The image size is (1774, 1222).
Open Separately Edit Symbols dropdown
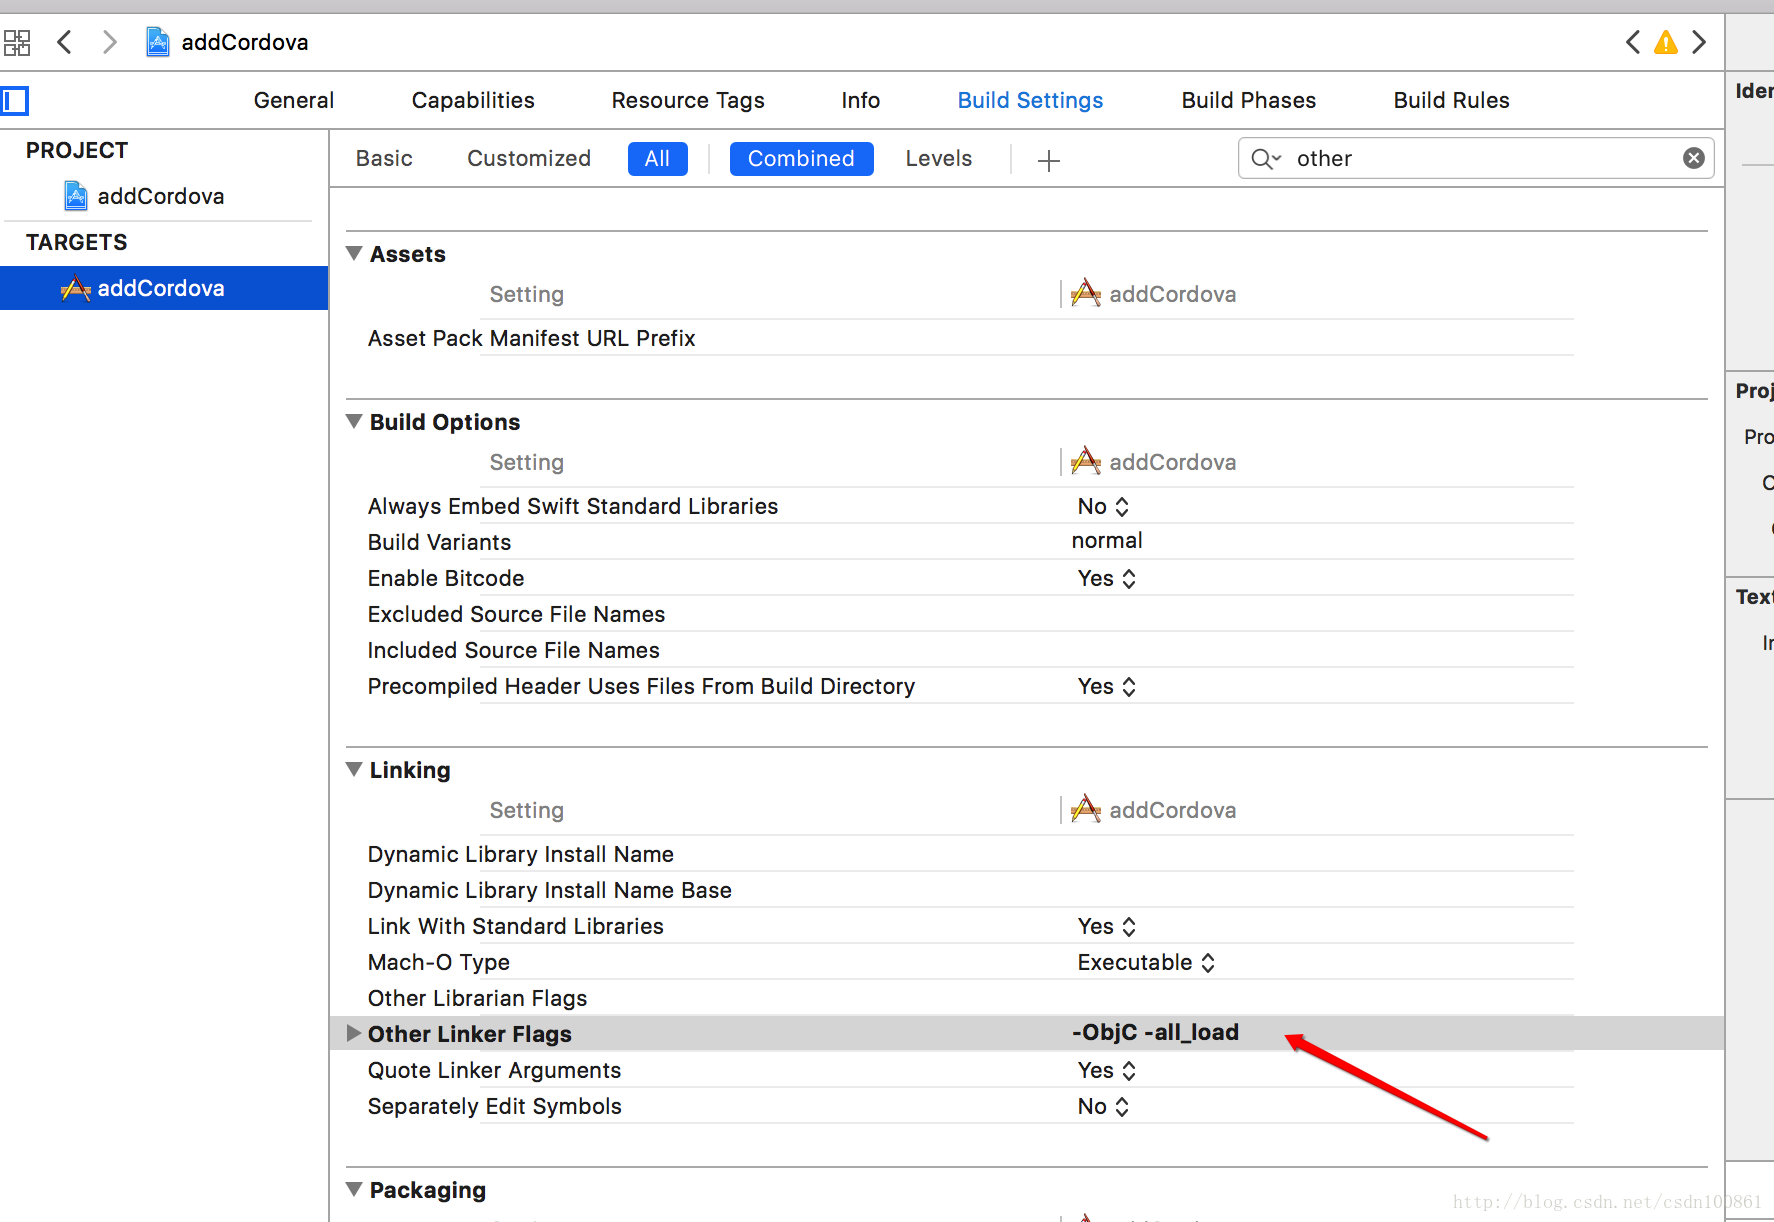tap(1104, 1106)
